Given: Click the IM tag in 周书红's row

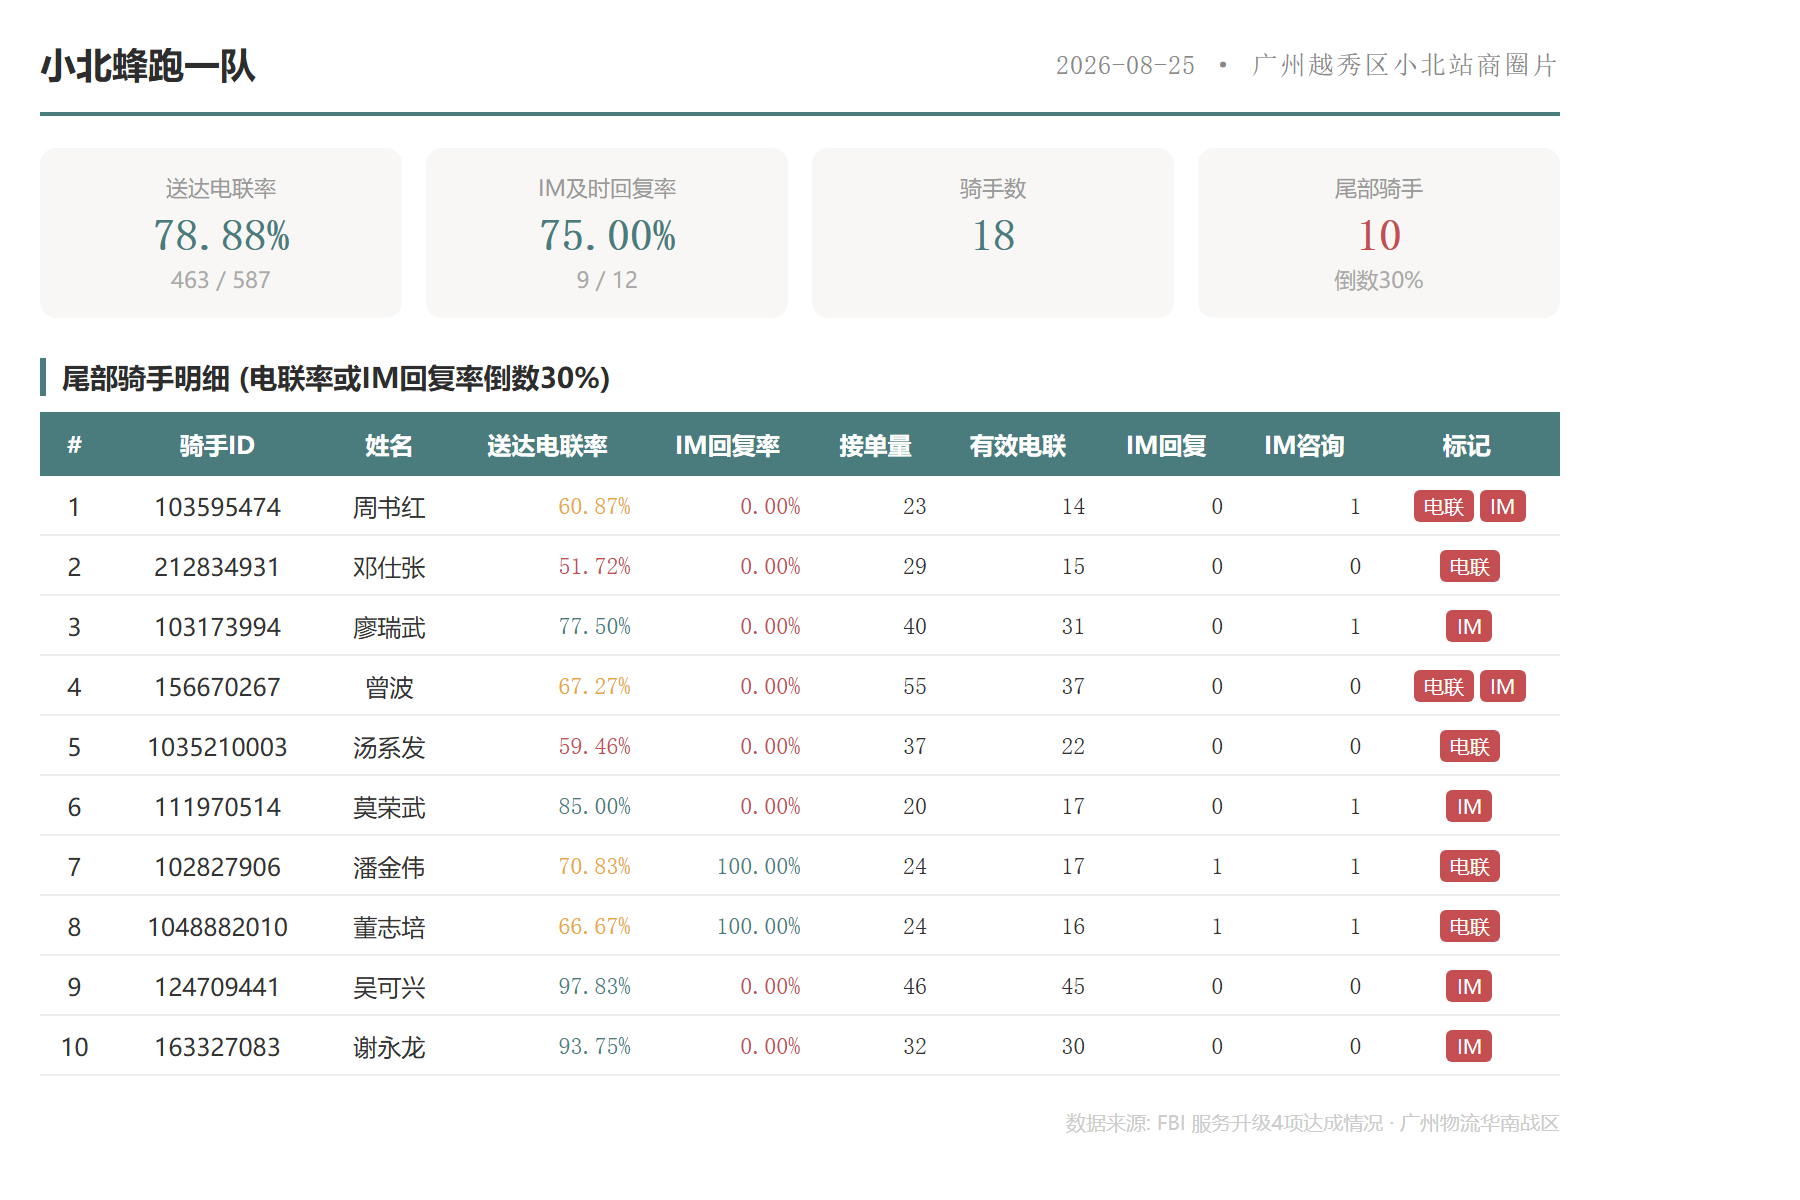Looking at the screenshot, I should coord(1502,506).
